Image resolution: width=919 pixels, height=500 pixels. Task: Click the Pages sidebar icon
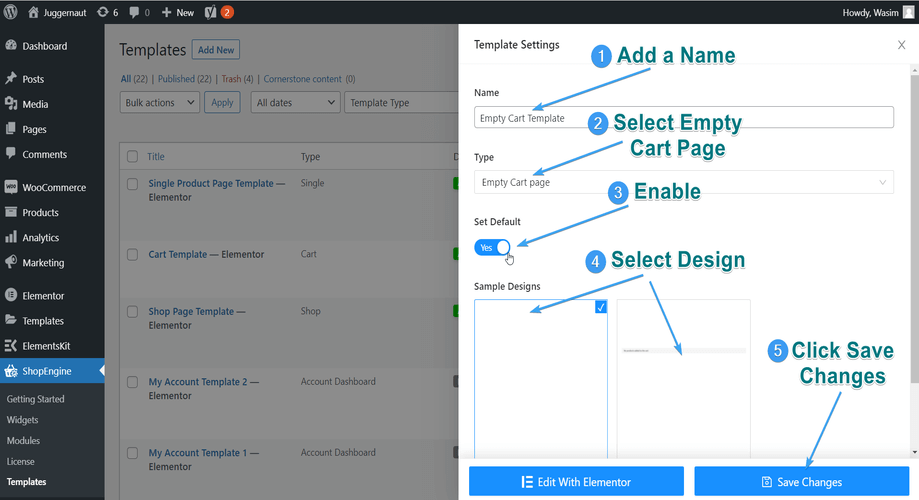point(11,129)
